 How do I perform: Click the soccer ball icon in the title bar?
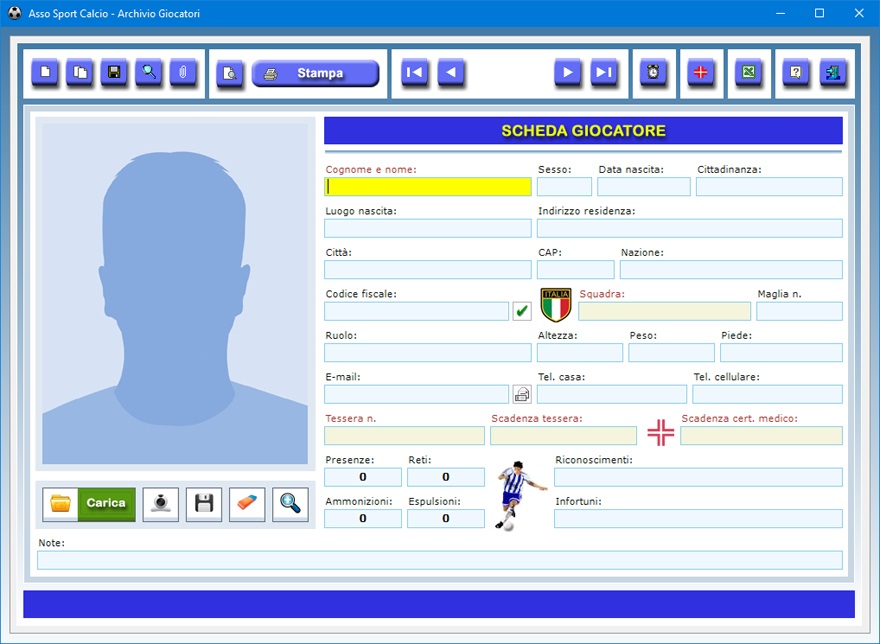(x=15, y=13)
